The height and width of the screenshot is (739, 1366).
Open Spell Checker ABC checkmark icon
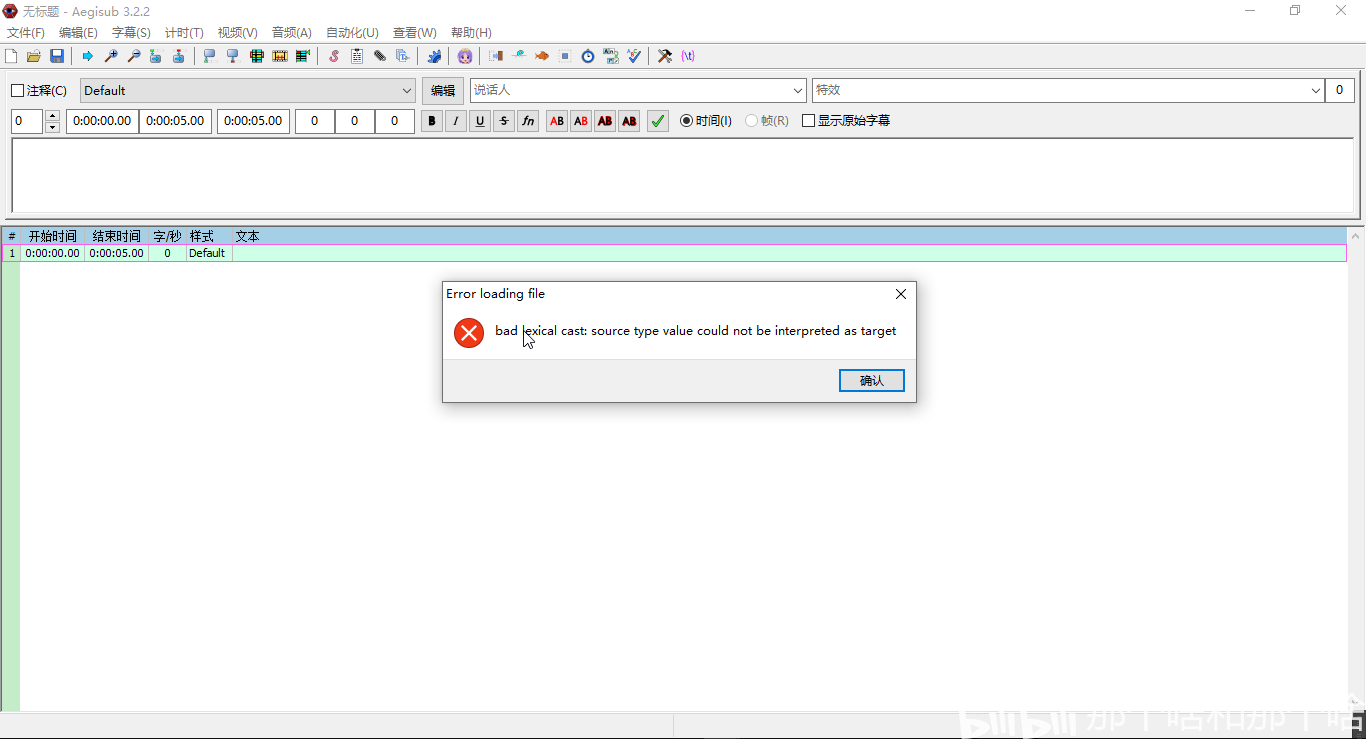coord(634,56)
